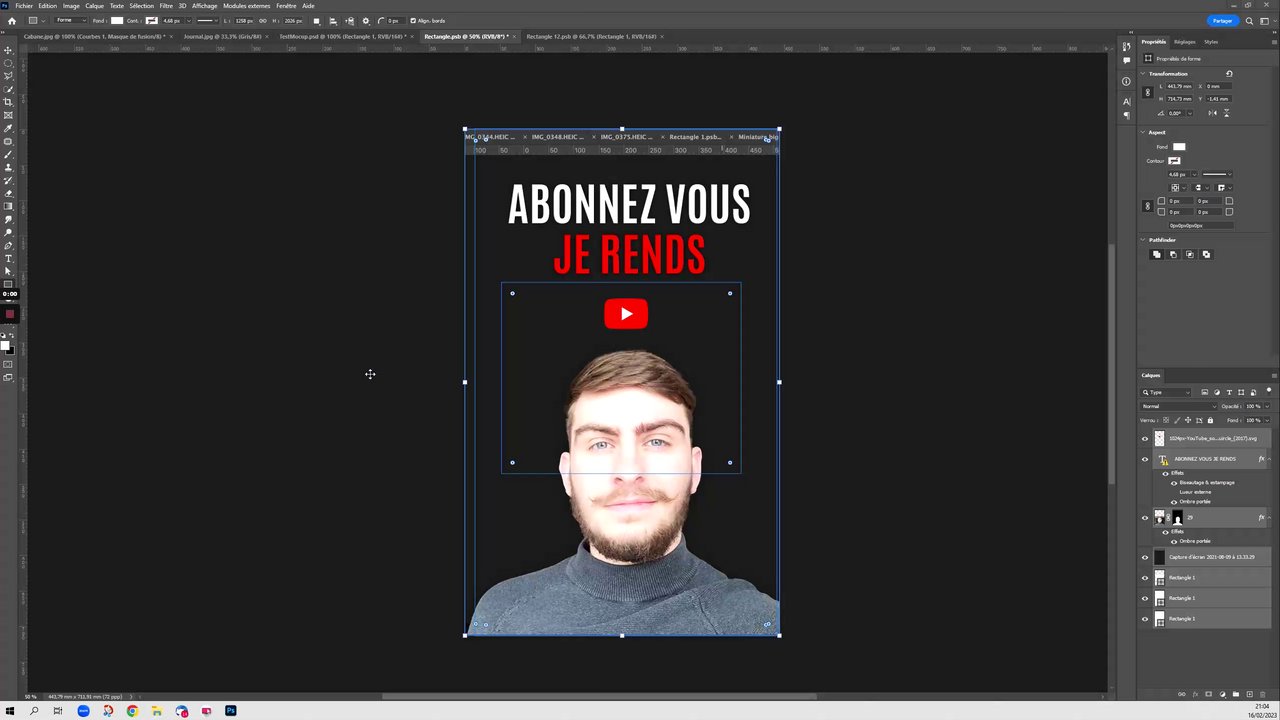Hide the Capture d'écran layer
This screenshot has height=720, width=1280.
(1145, 557)
